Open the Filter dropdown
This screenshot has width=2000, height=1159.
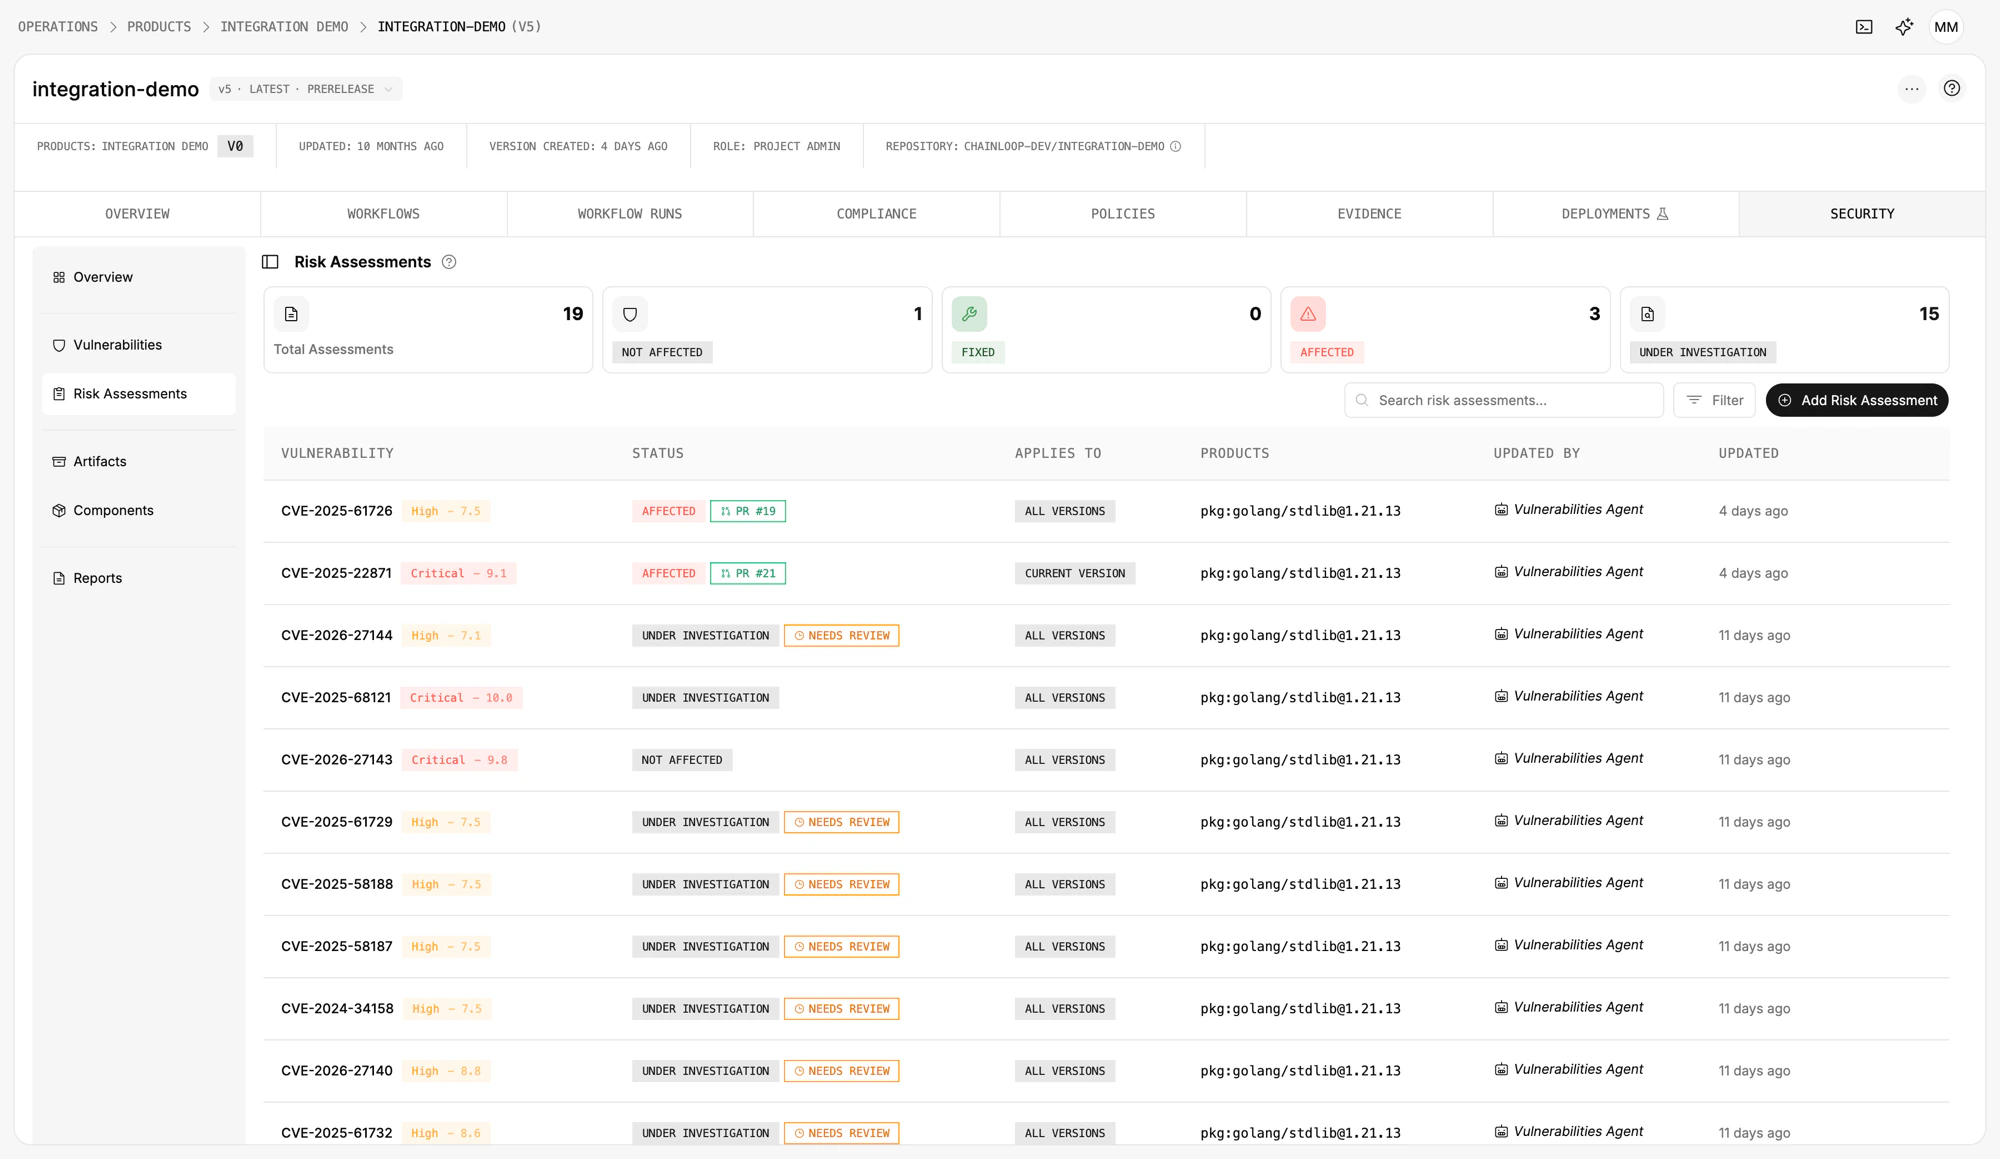click(1714, 400)
